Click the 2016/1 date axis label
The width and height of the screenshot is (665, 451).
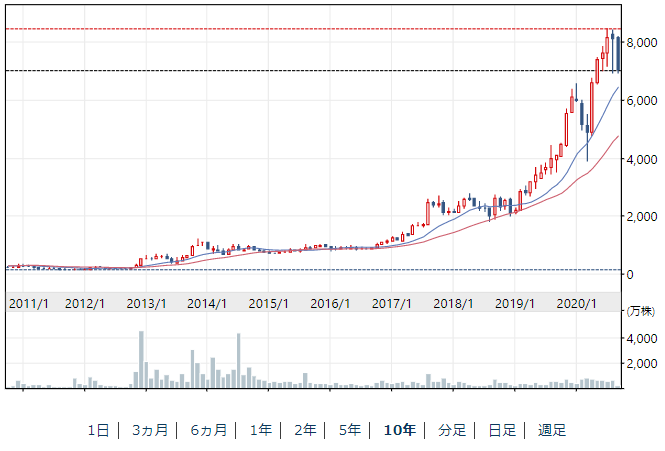(x=330, y=304)
